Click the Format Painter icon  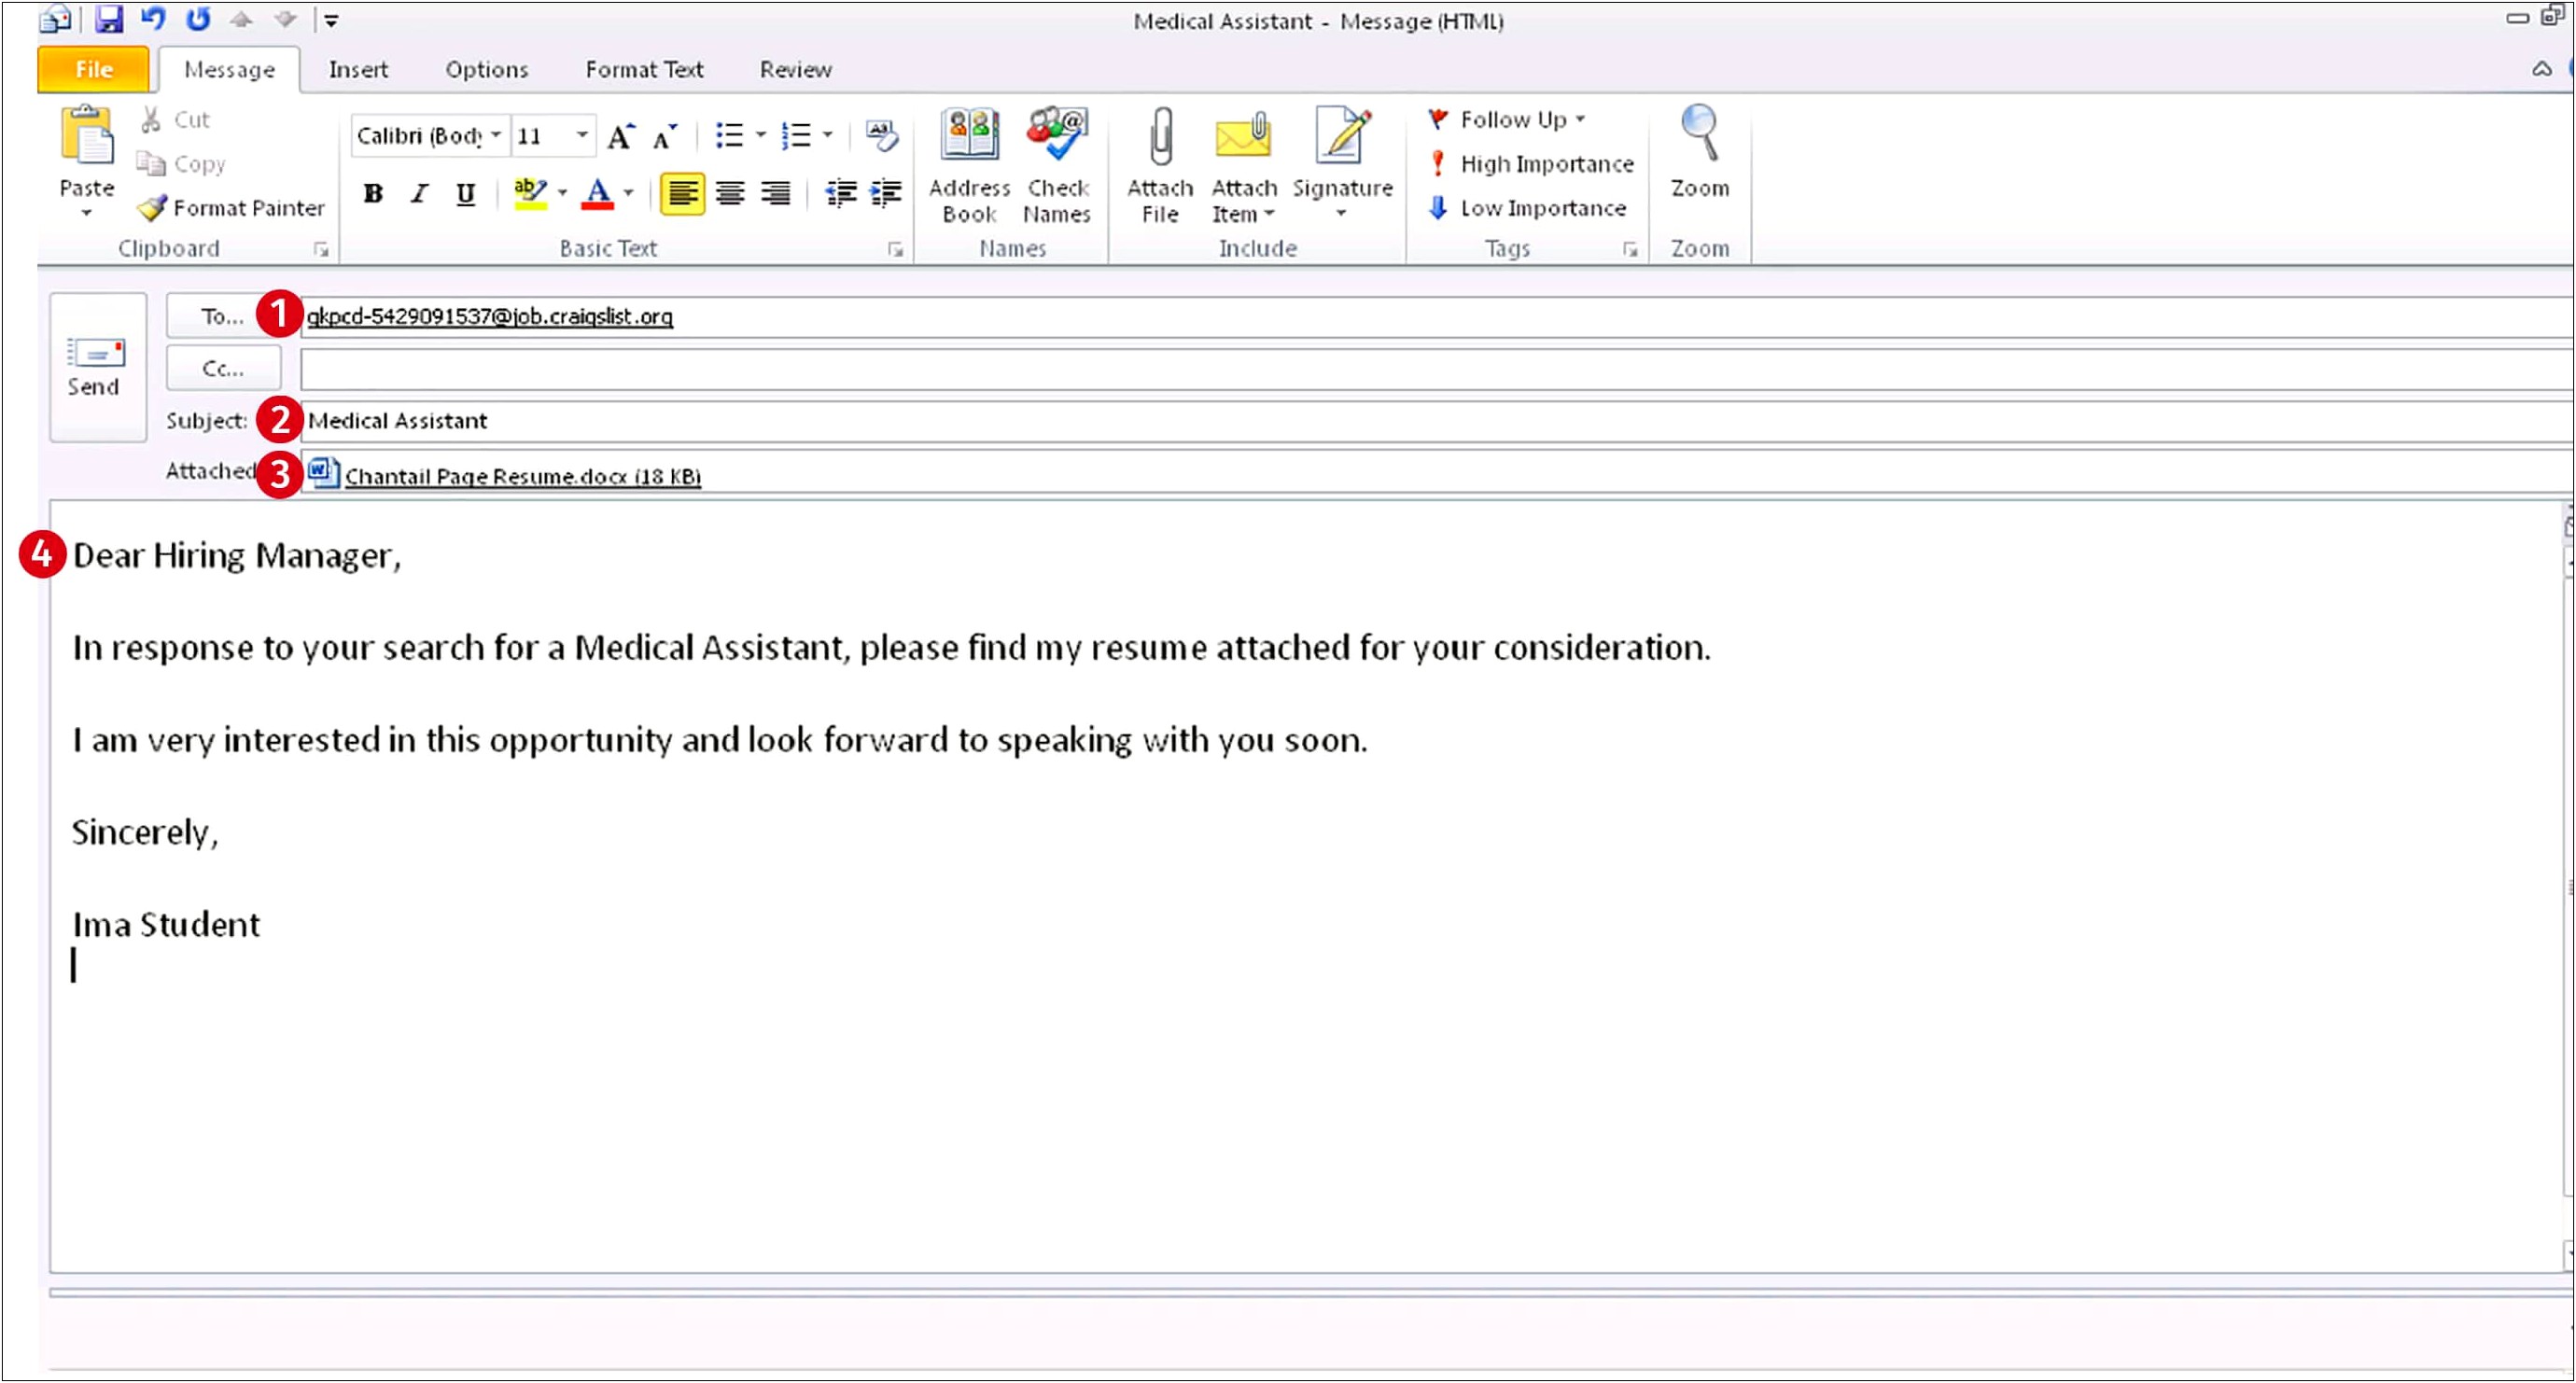pos(151,206)
